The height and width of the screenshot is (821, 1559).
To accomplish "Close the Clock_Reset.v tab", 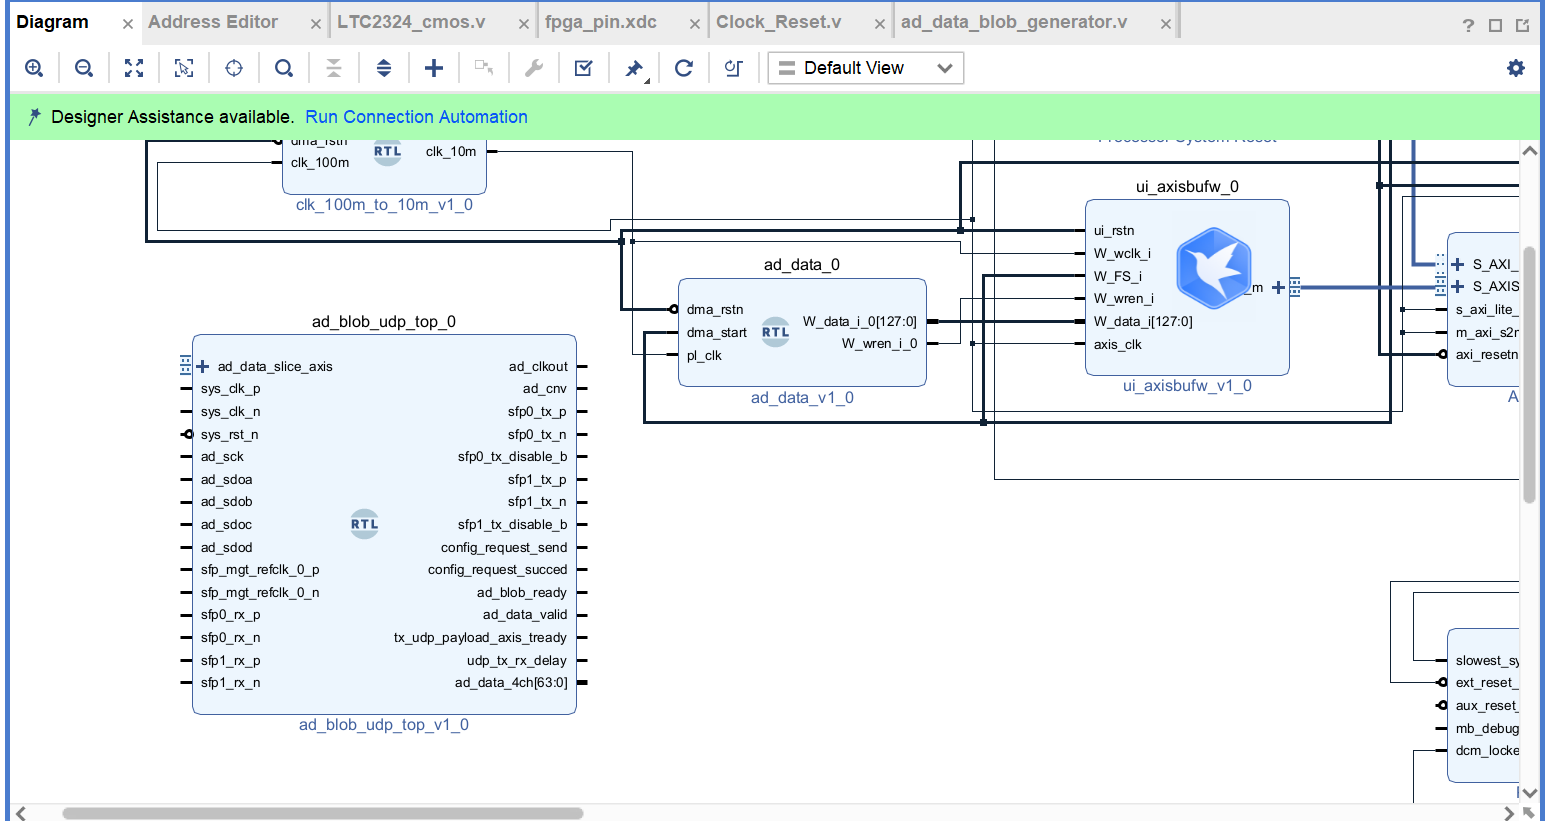I will 880,24.
